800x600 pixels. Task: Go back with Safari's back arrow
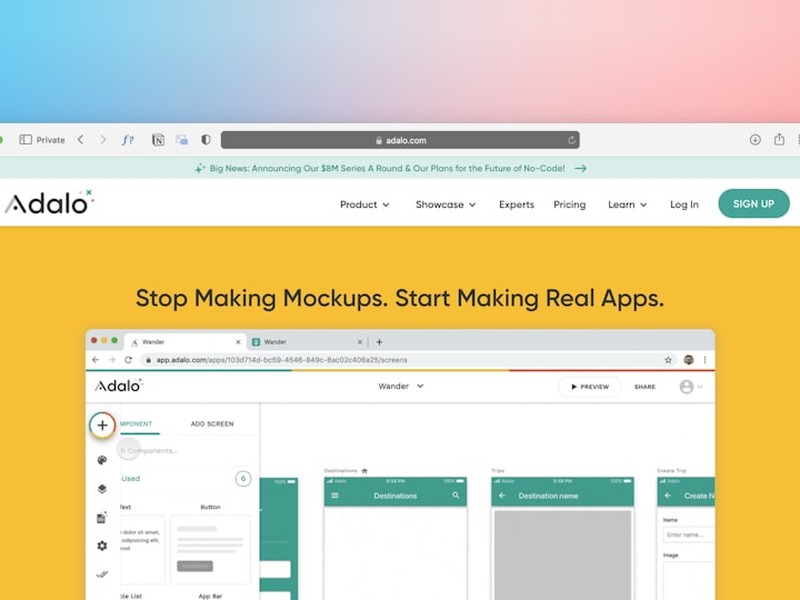click(81, 140)
